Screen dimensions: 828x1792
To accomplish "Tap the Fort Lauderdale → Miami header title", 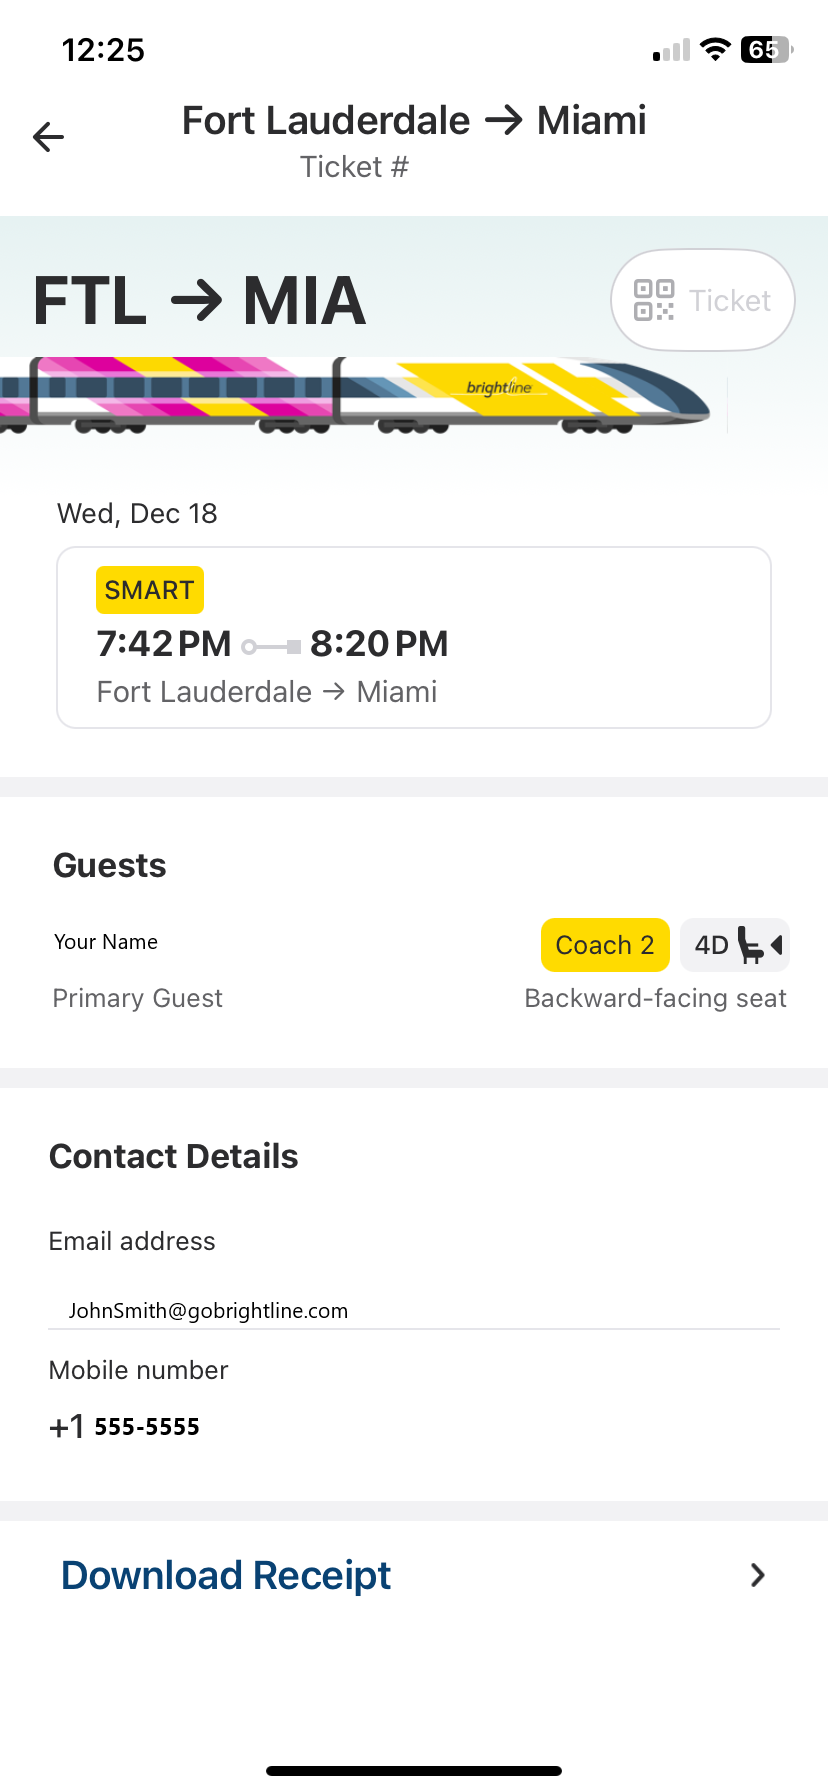I will click(x=413, y=121).
